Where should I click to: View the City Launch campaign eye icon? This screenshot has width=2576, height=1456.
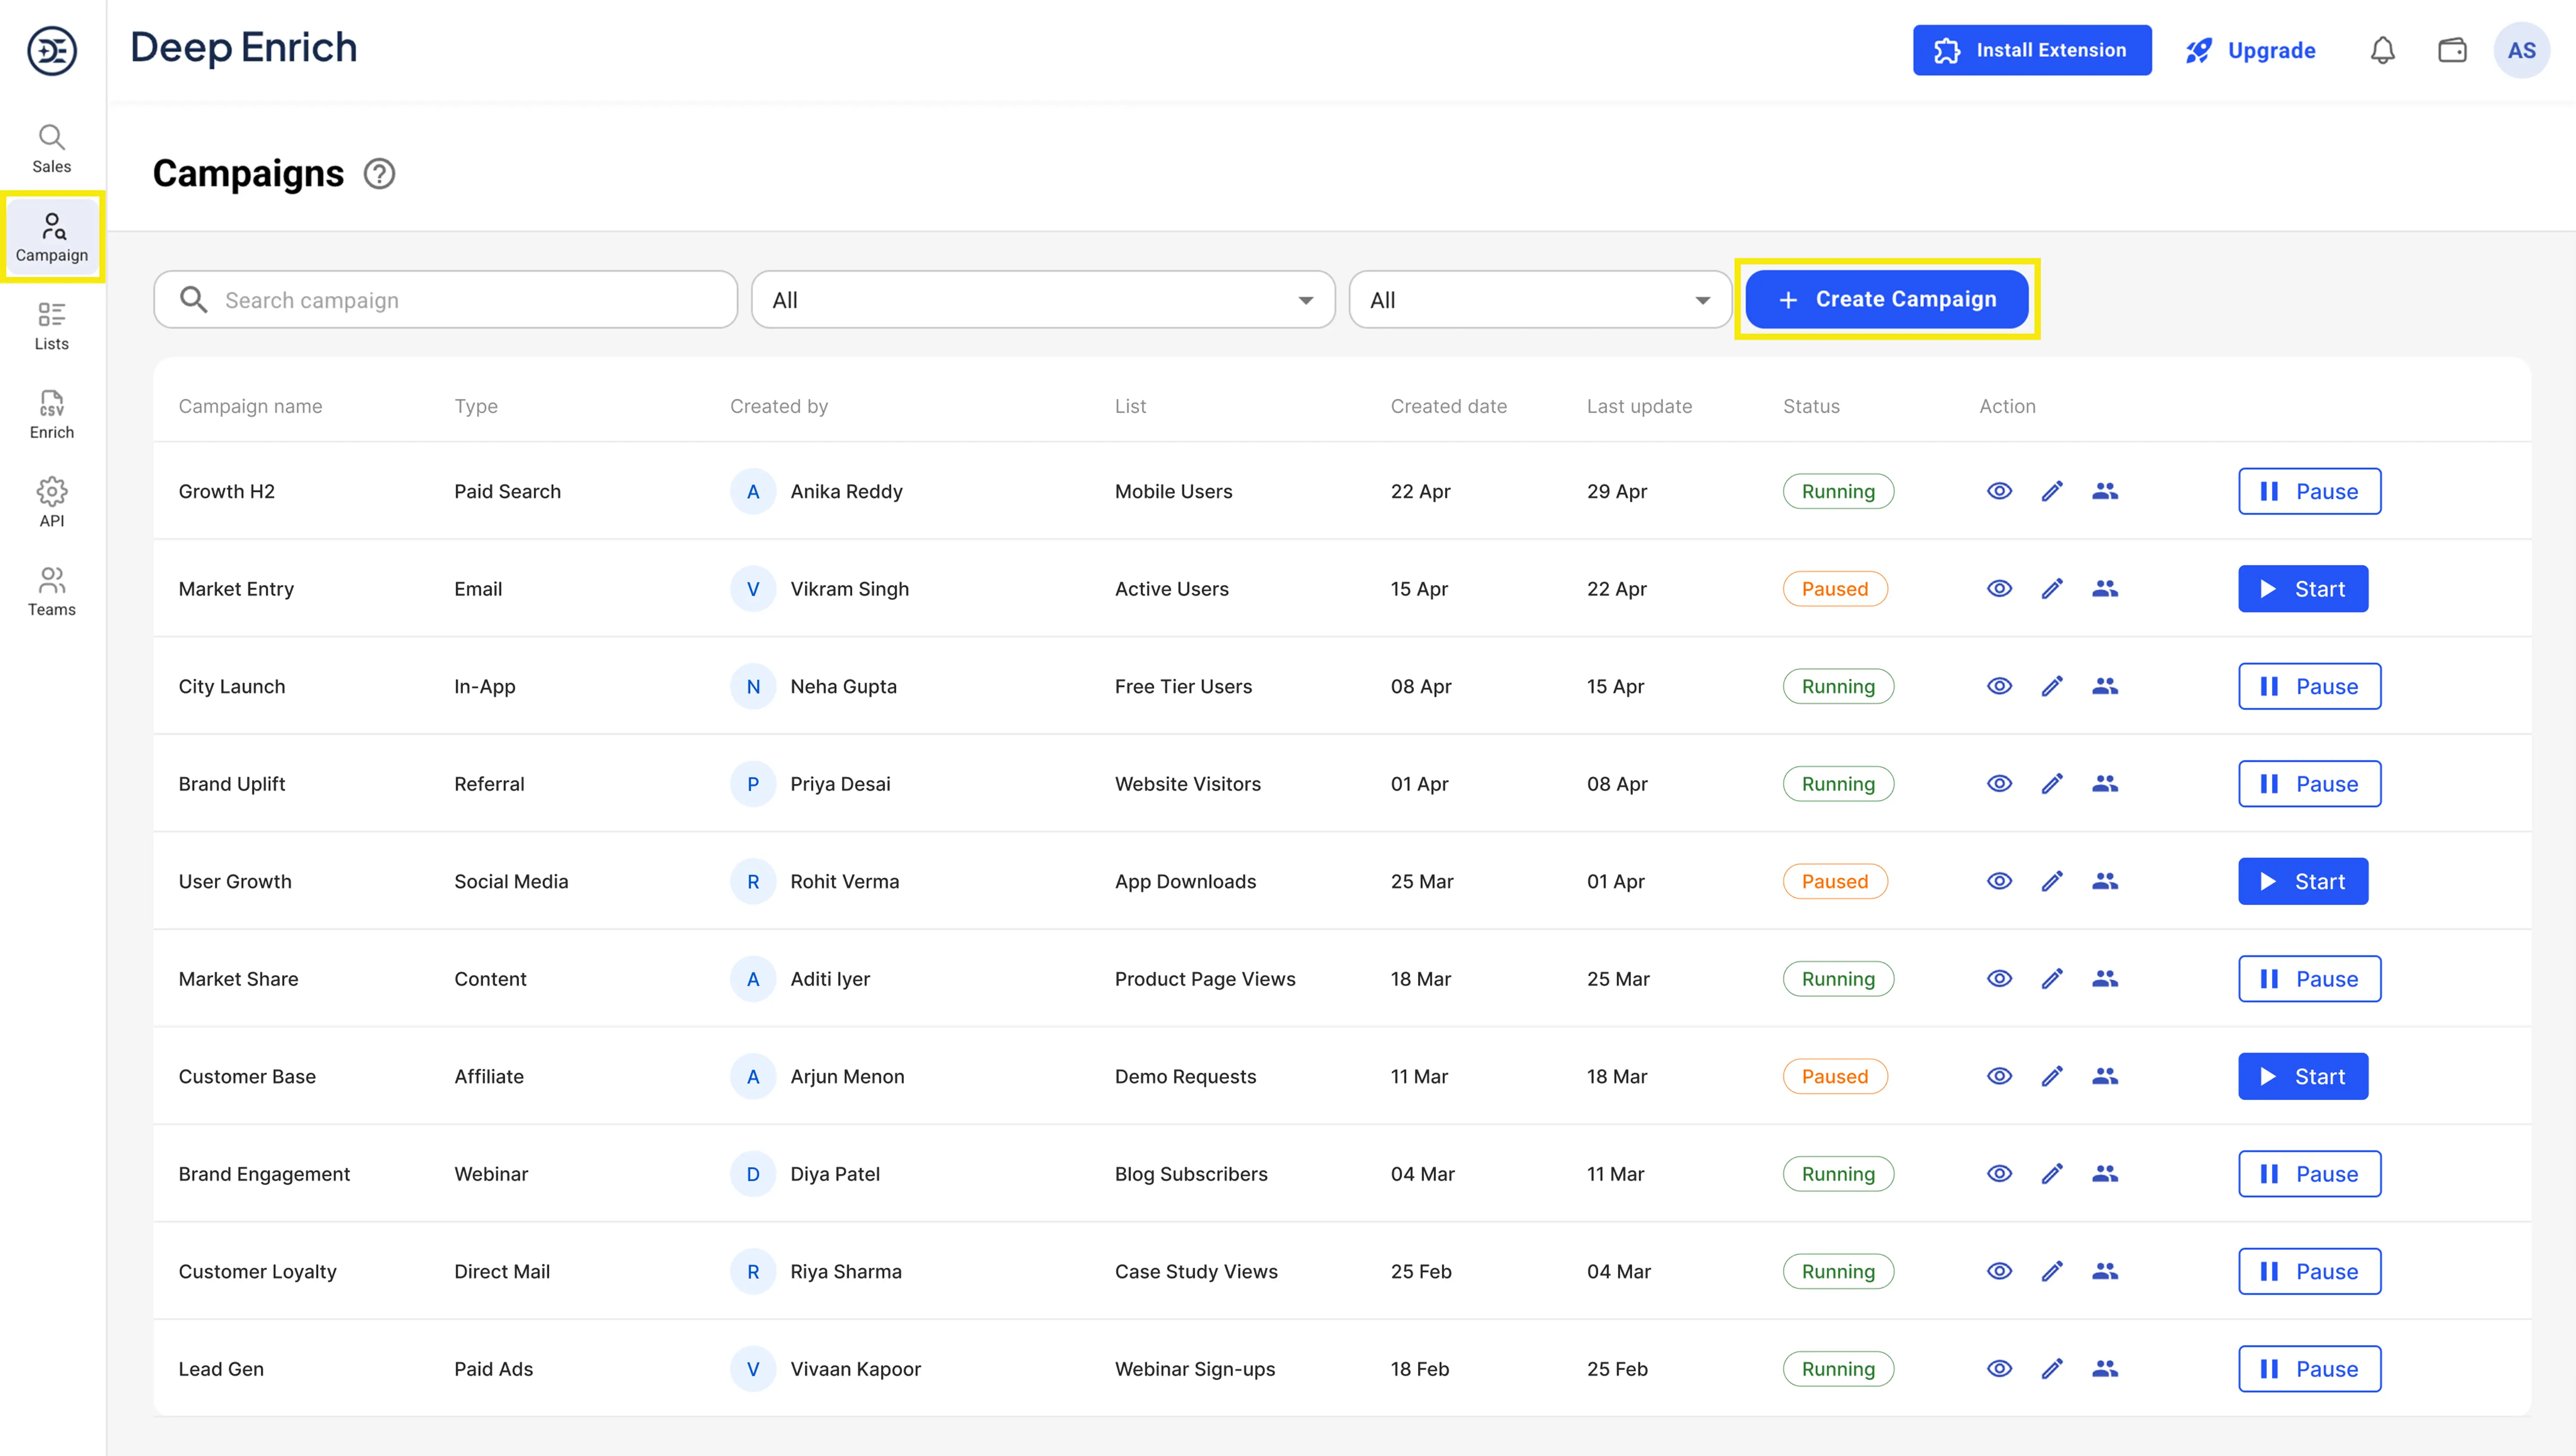(1999, 686)
